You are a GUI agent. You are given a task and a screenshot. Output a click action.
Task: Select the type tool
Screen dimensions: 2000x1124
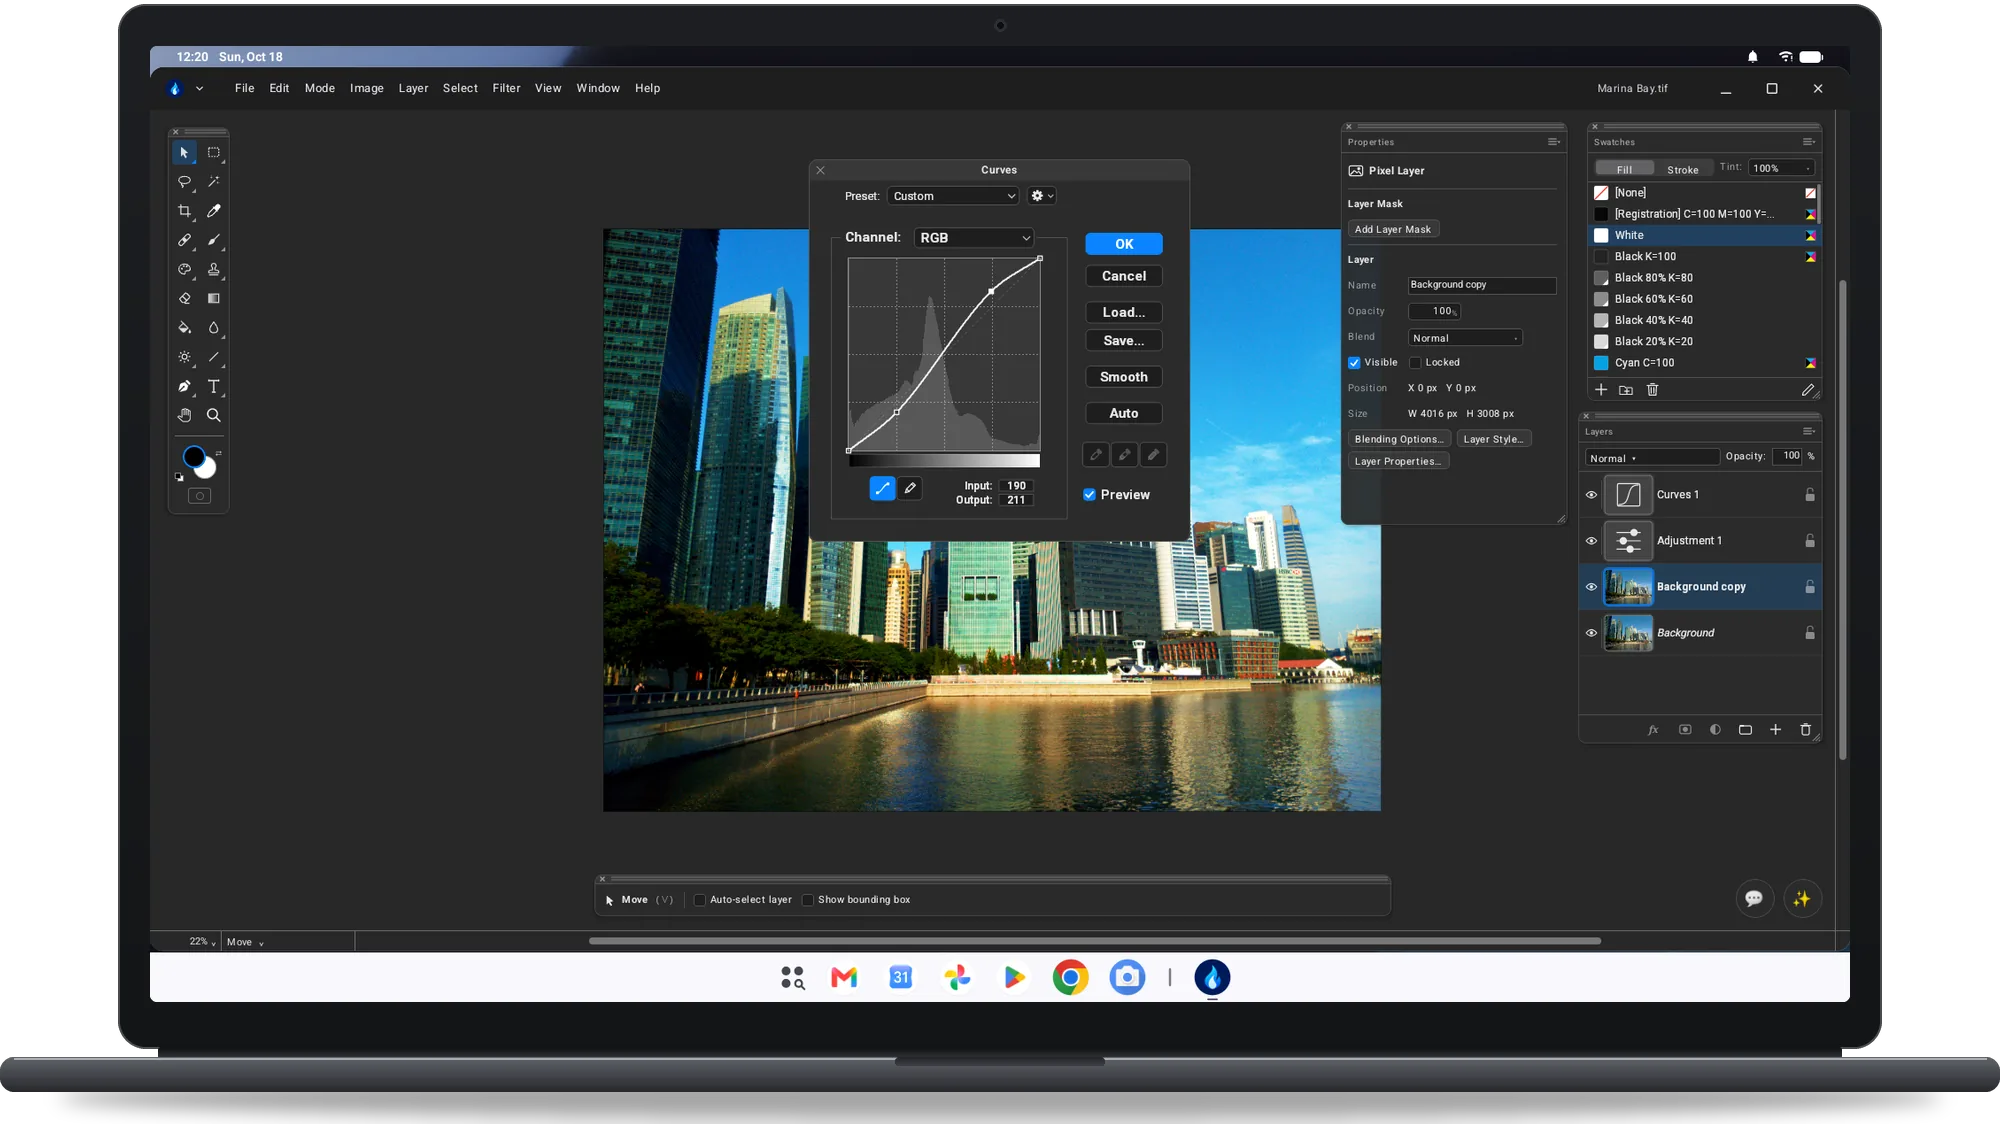pyautogui.click(x=213, y=386)
